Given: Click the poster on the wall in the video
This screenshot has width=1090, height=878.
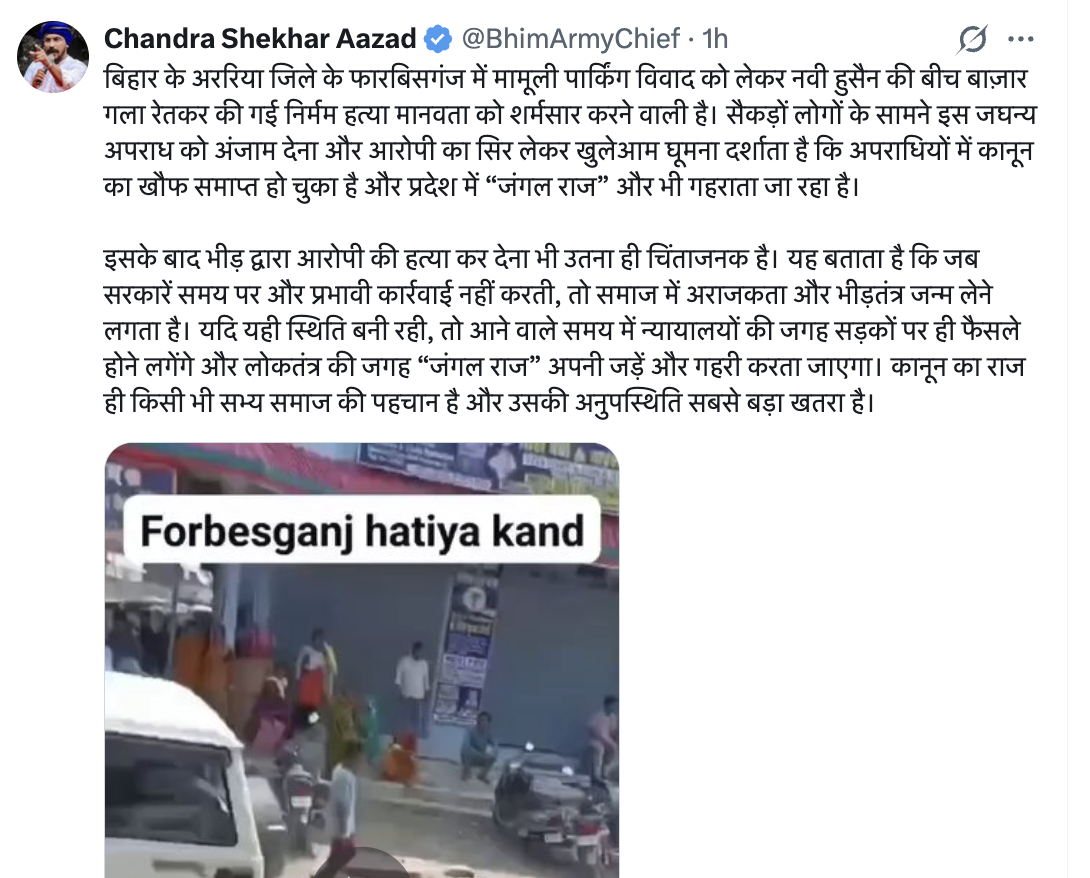Looking at the screenshot, I should pos(464,647).
